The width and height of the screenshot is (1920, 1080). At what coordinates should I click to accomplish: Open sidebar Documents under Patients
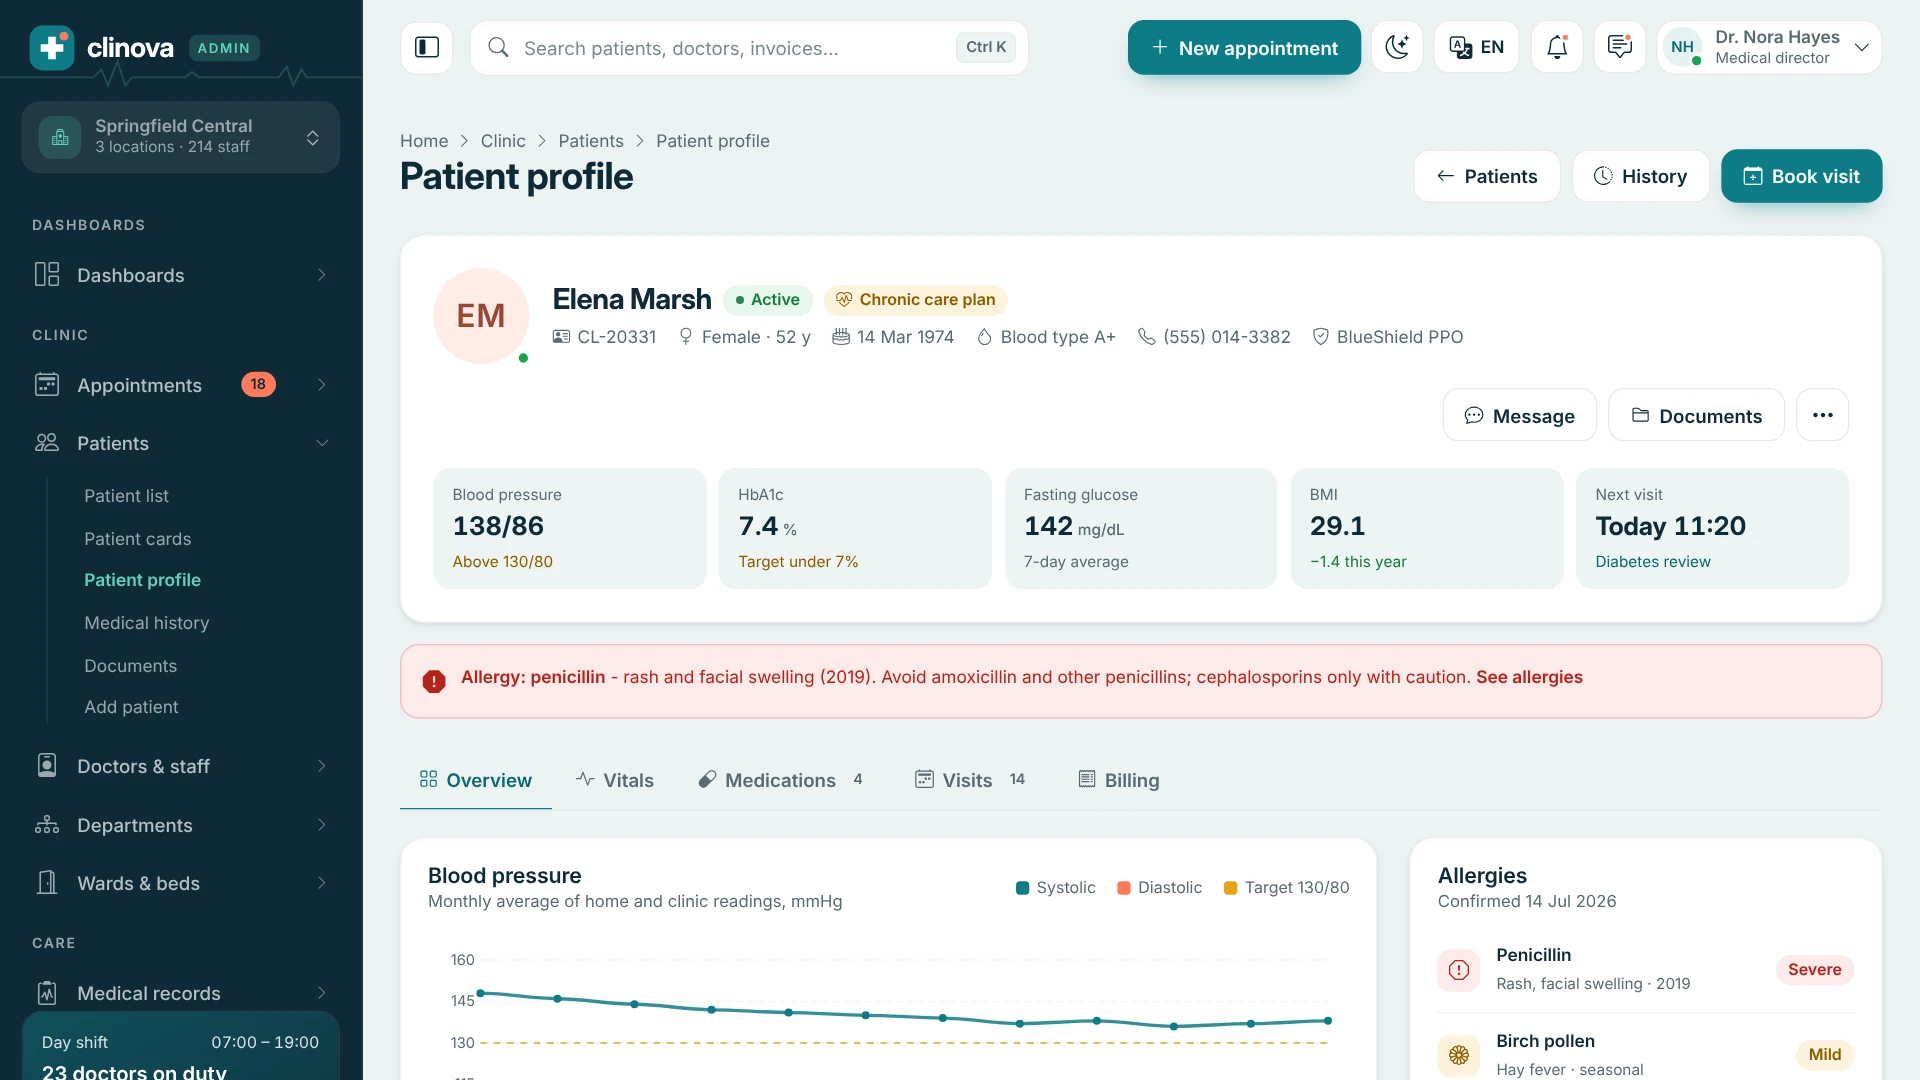coord(130,666)
